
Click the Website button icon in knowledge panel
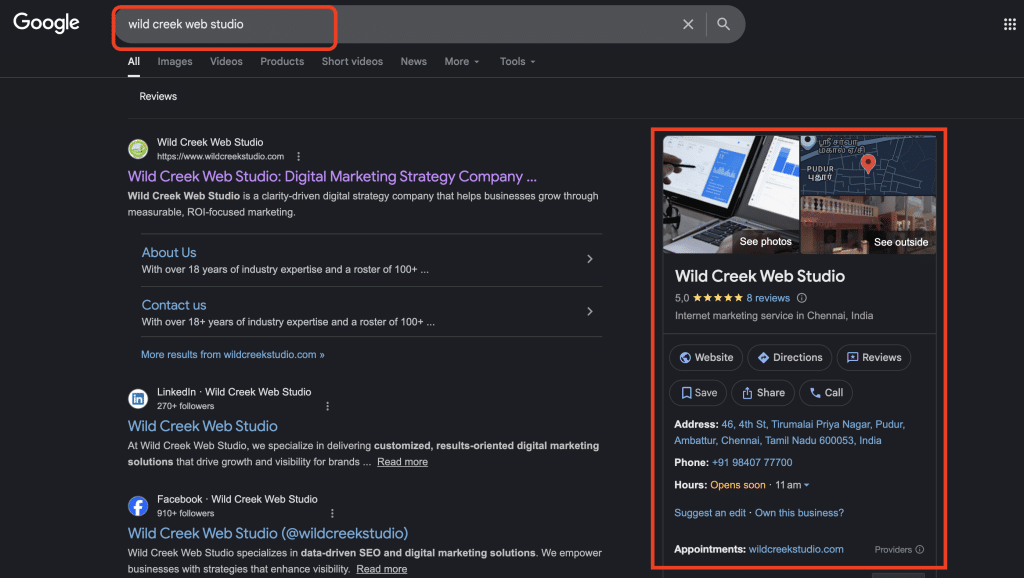click(684, 357)
